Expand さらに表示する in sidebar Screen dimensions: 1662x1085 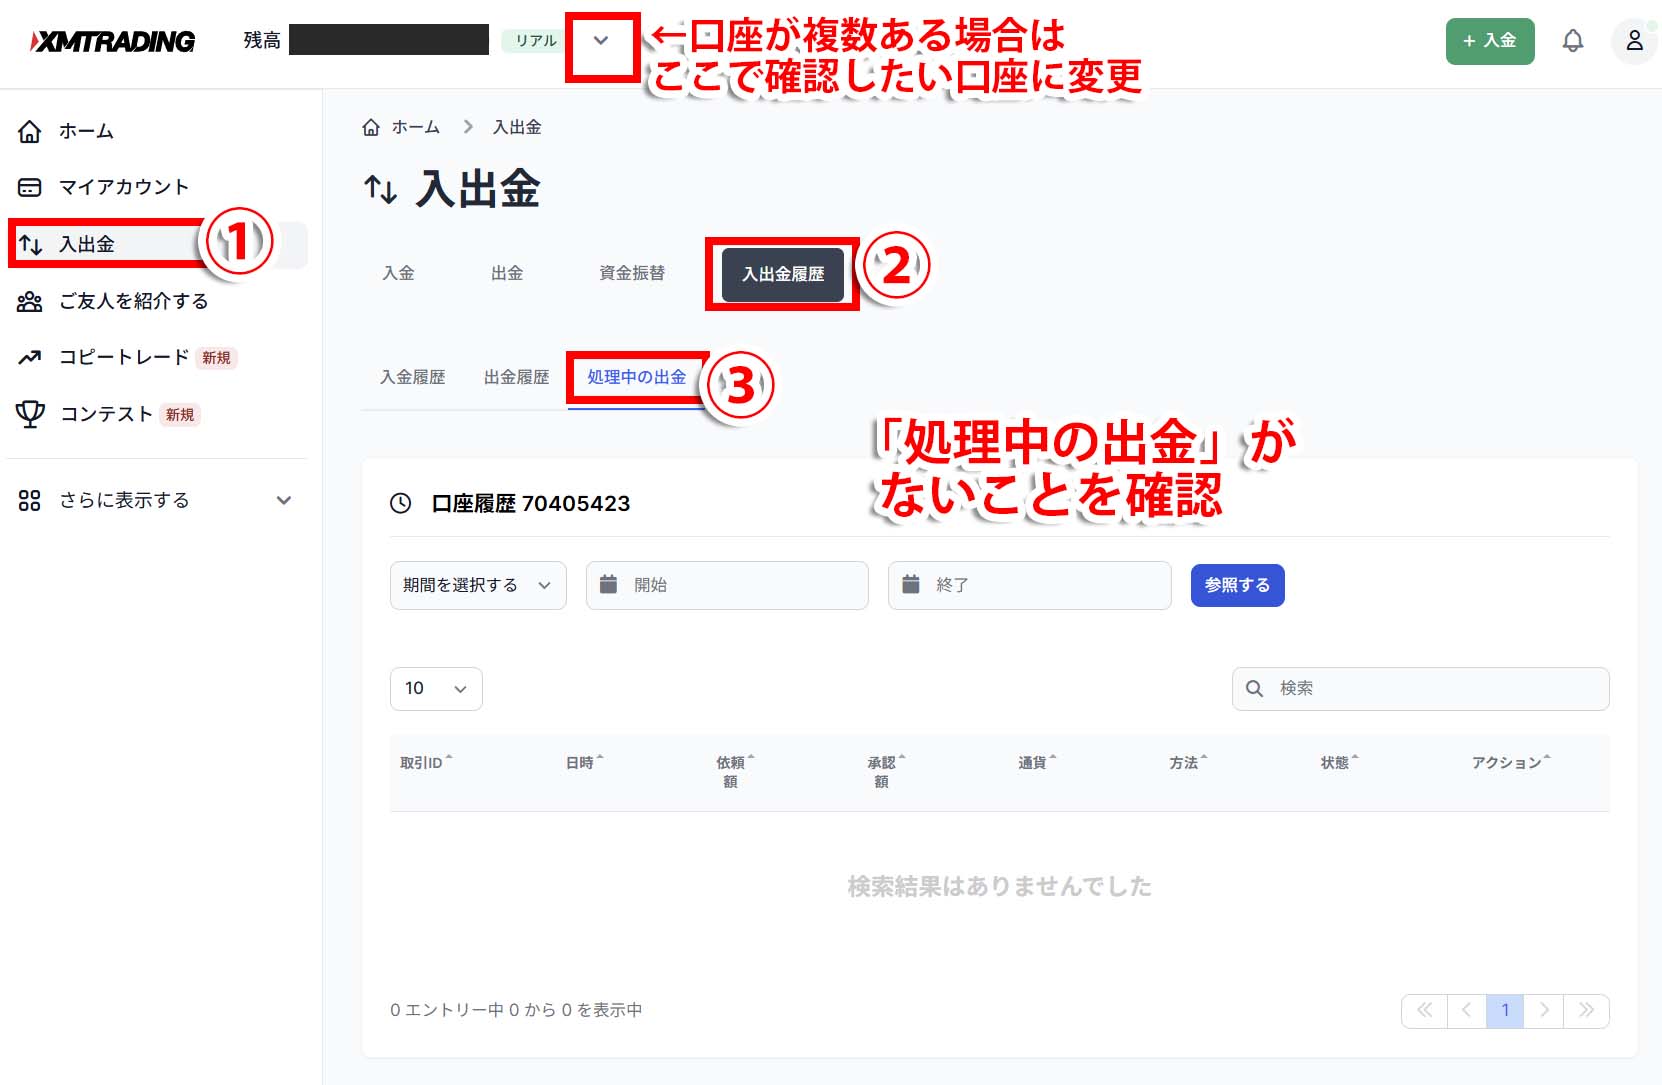284,500
